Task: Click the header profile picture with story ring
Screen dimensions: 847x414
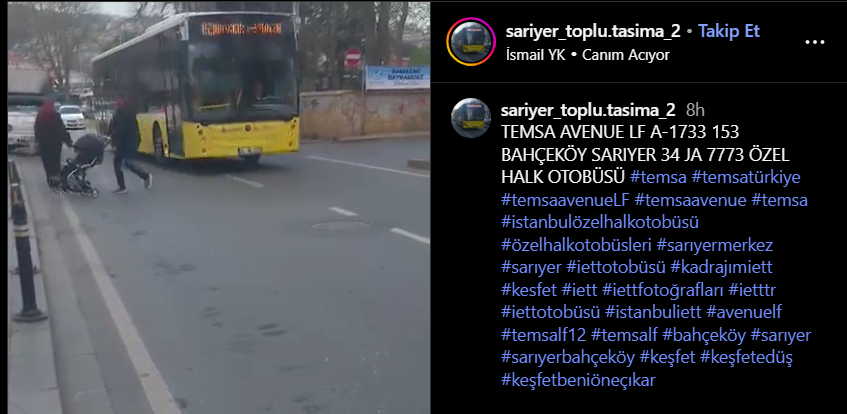Action: [x=471, y=42]
